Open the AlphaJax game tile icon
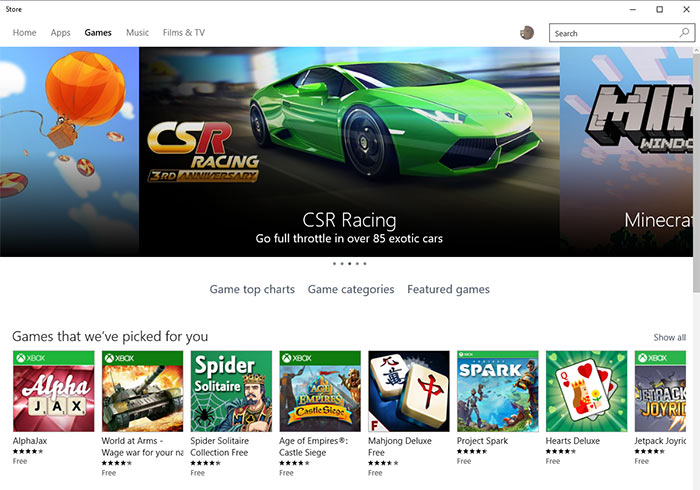Viewport: 700px width, 490px height. [54, 391]
